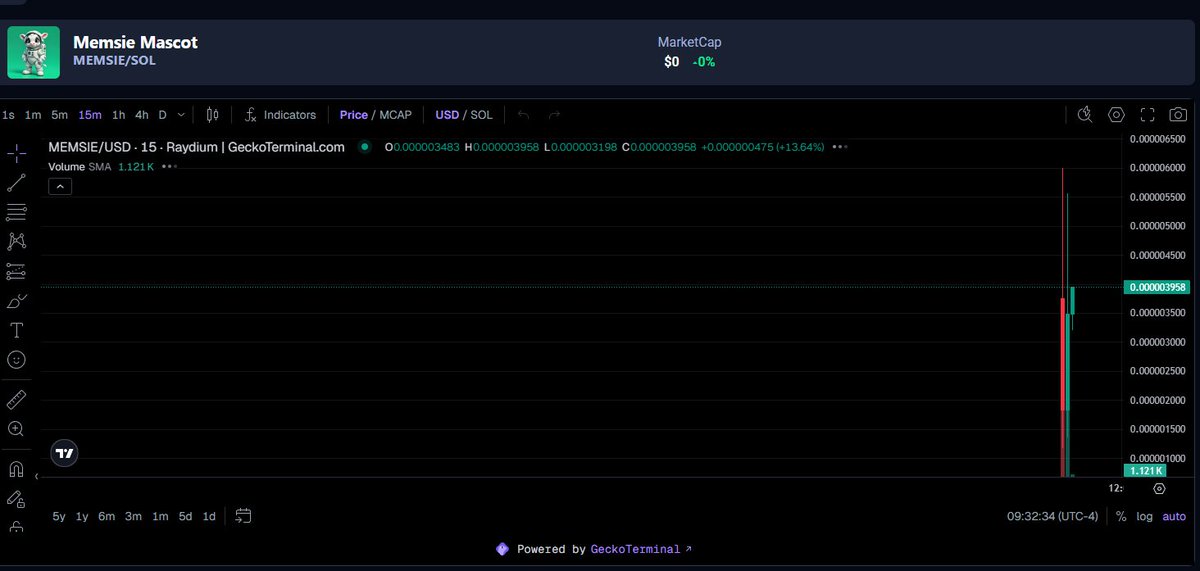1200x571 pixels.
Task: Select the text annotation tool
Action: (x=16, y=330)
